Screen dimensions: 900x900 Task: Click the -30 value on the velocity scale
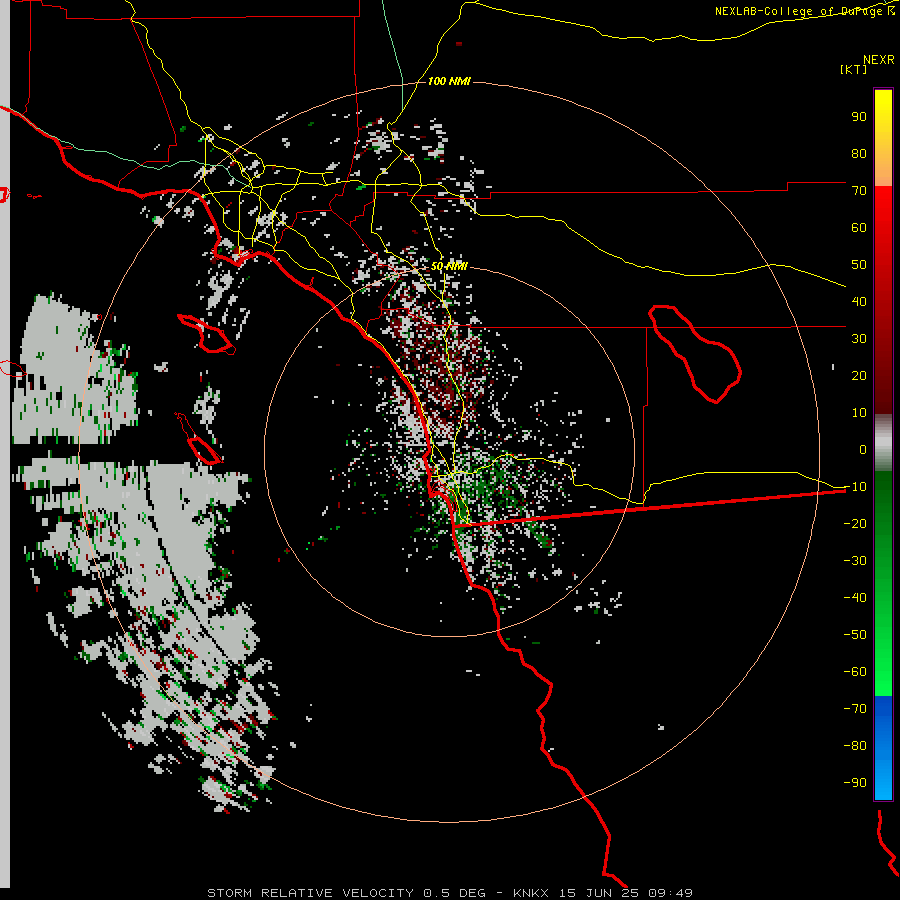point(855,561)
